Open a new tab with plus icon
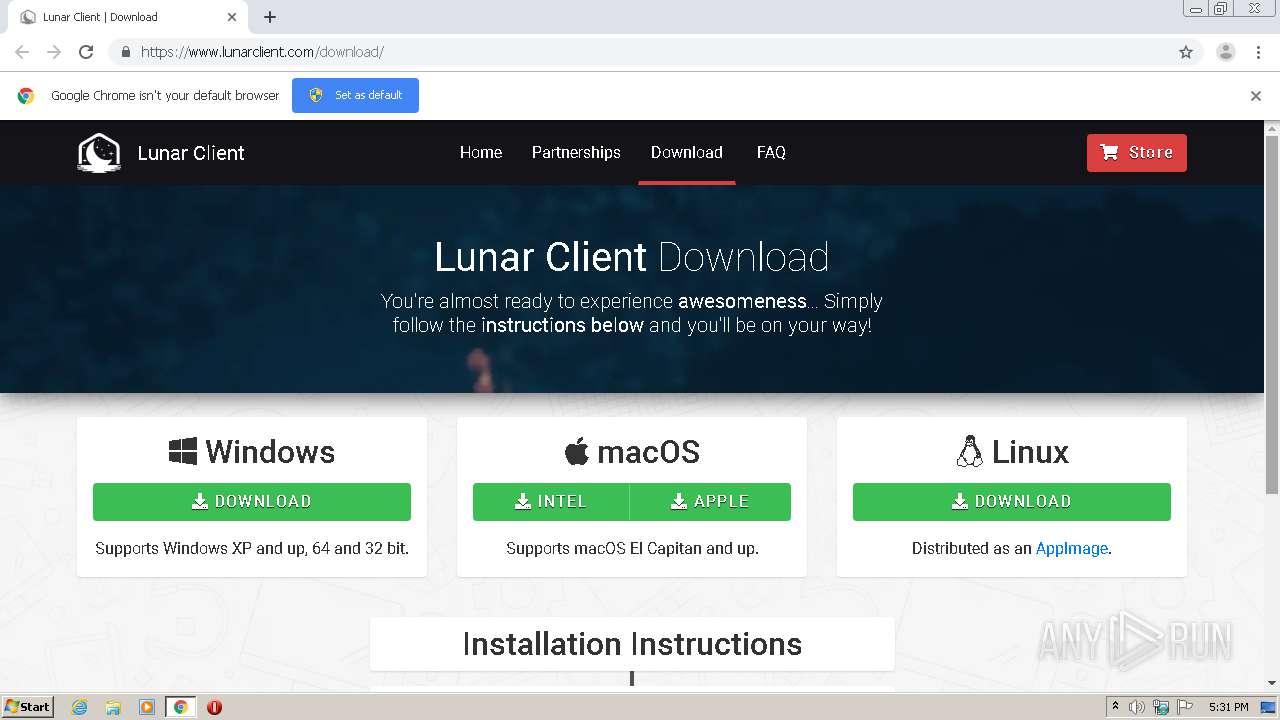This screenshot has height=720, width=1280. pyautogui.click(x=270, y=17)
